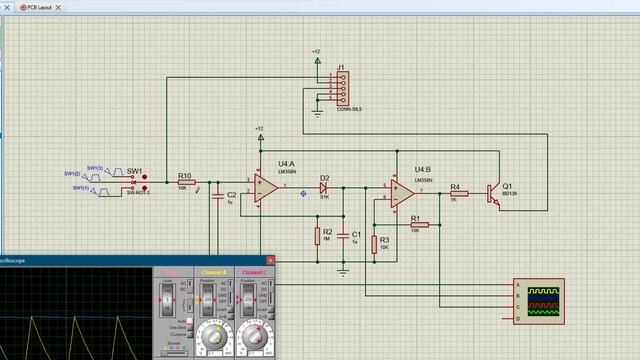Click the ground symbol below J1
The height and width of the screenshot is (360, 640).
click(318, 113)
